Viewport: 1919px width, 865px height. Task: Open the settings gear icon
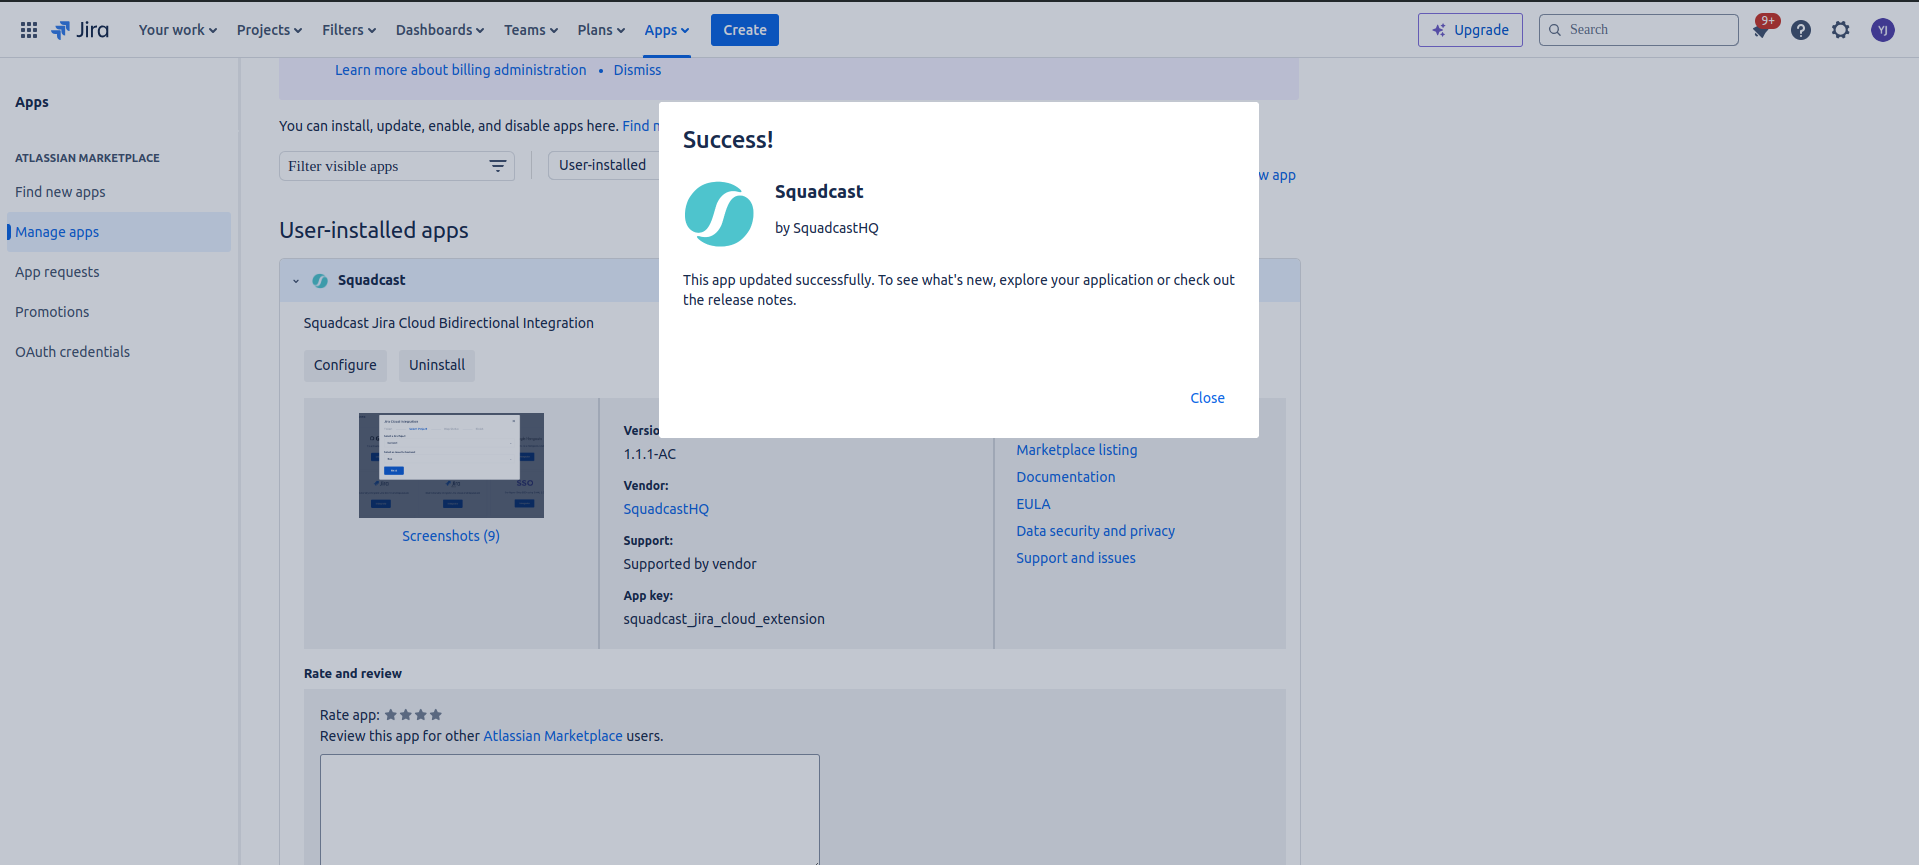click(x=1841, y=30)
